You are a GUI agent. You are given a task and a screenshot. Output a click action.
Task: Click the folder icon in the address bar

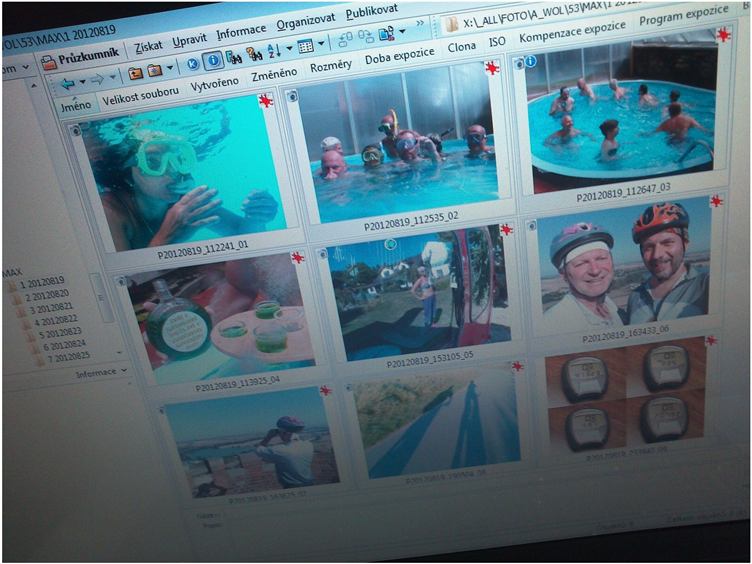(451, 24)
